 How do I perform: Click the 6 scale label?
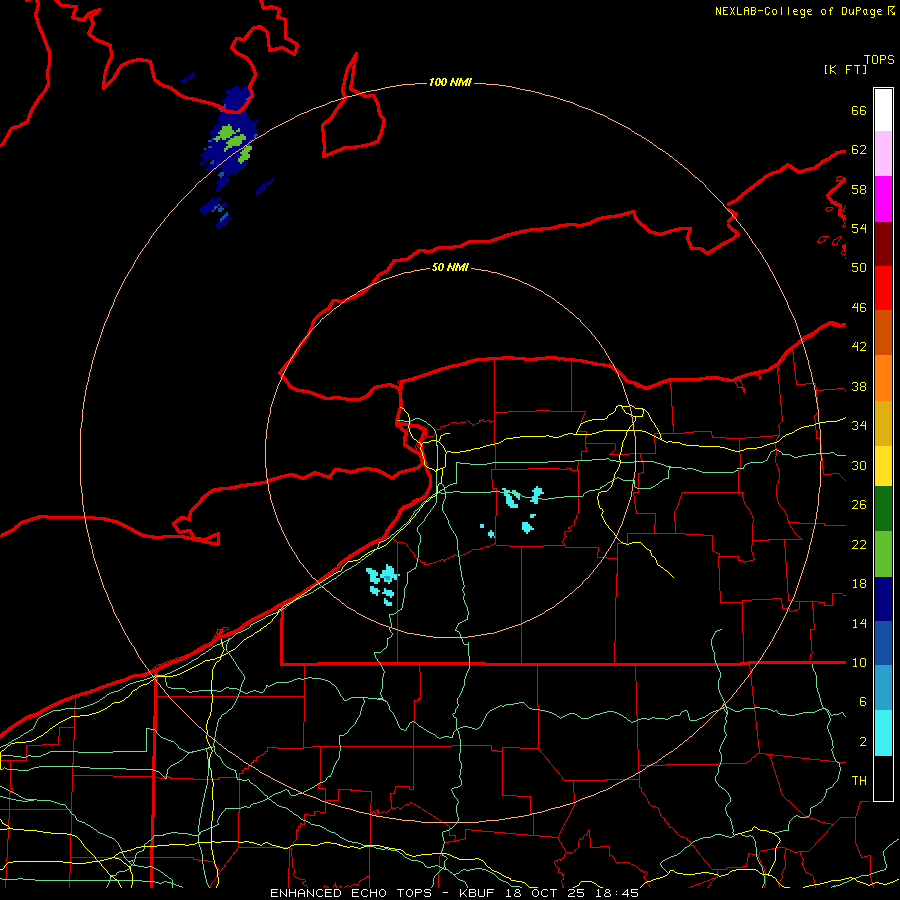(x=862, y=702)
